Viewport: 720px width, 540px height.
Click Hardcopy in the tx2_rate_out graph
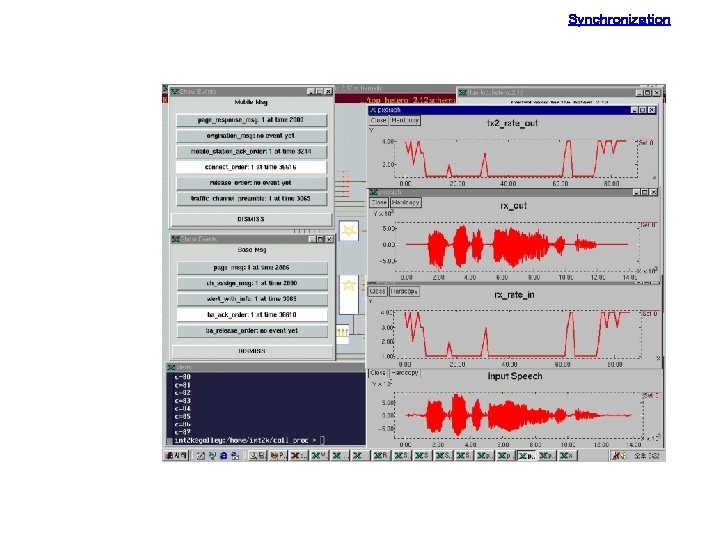(x=405, y=120)
